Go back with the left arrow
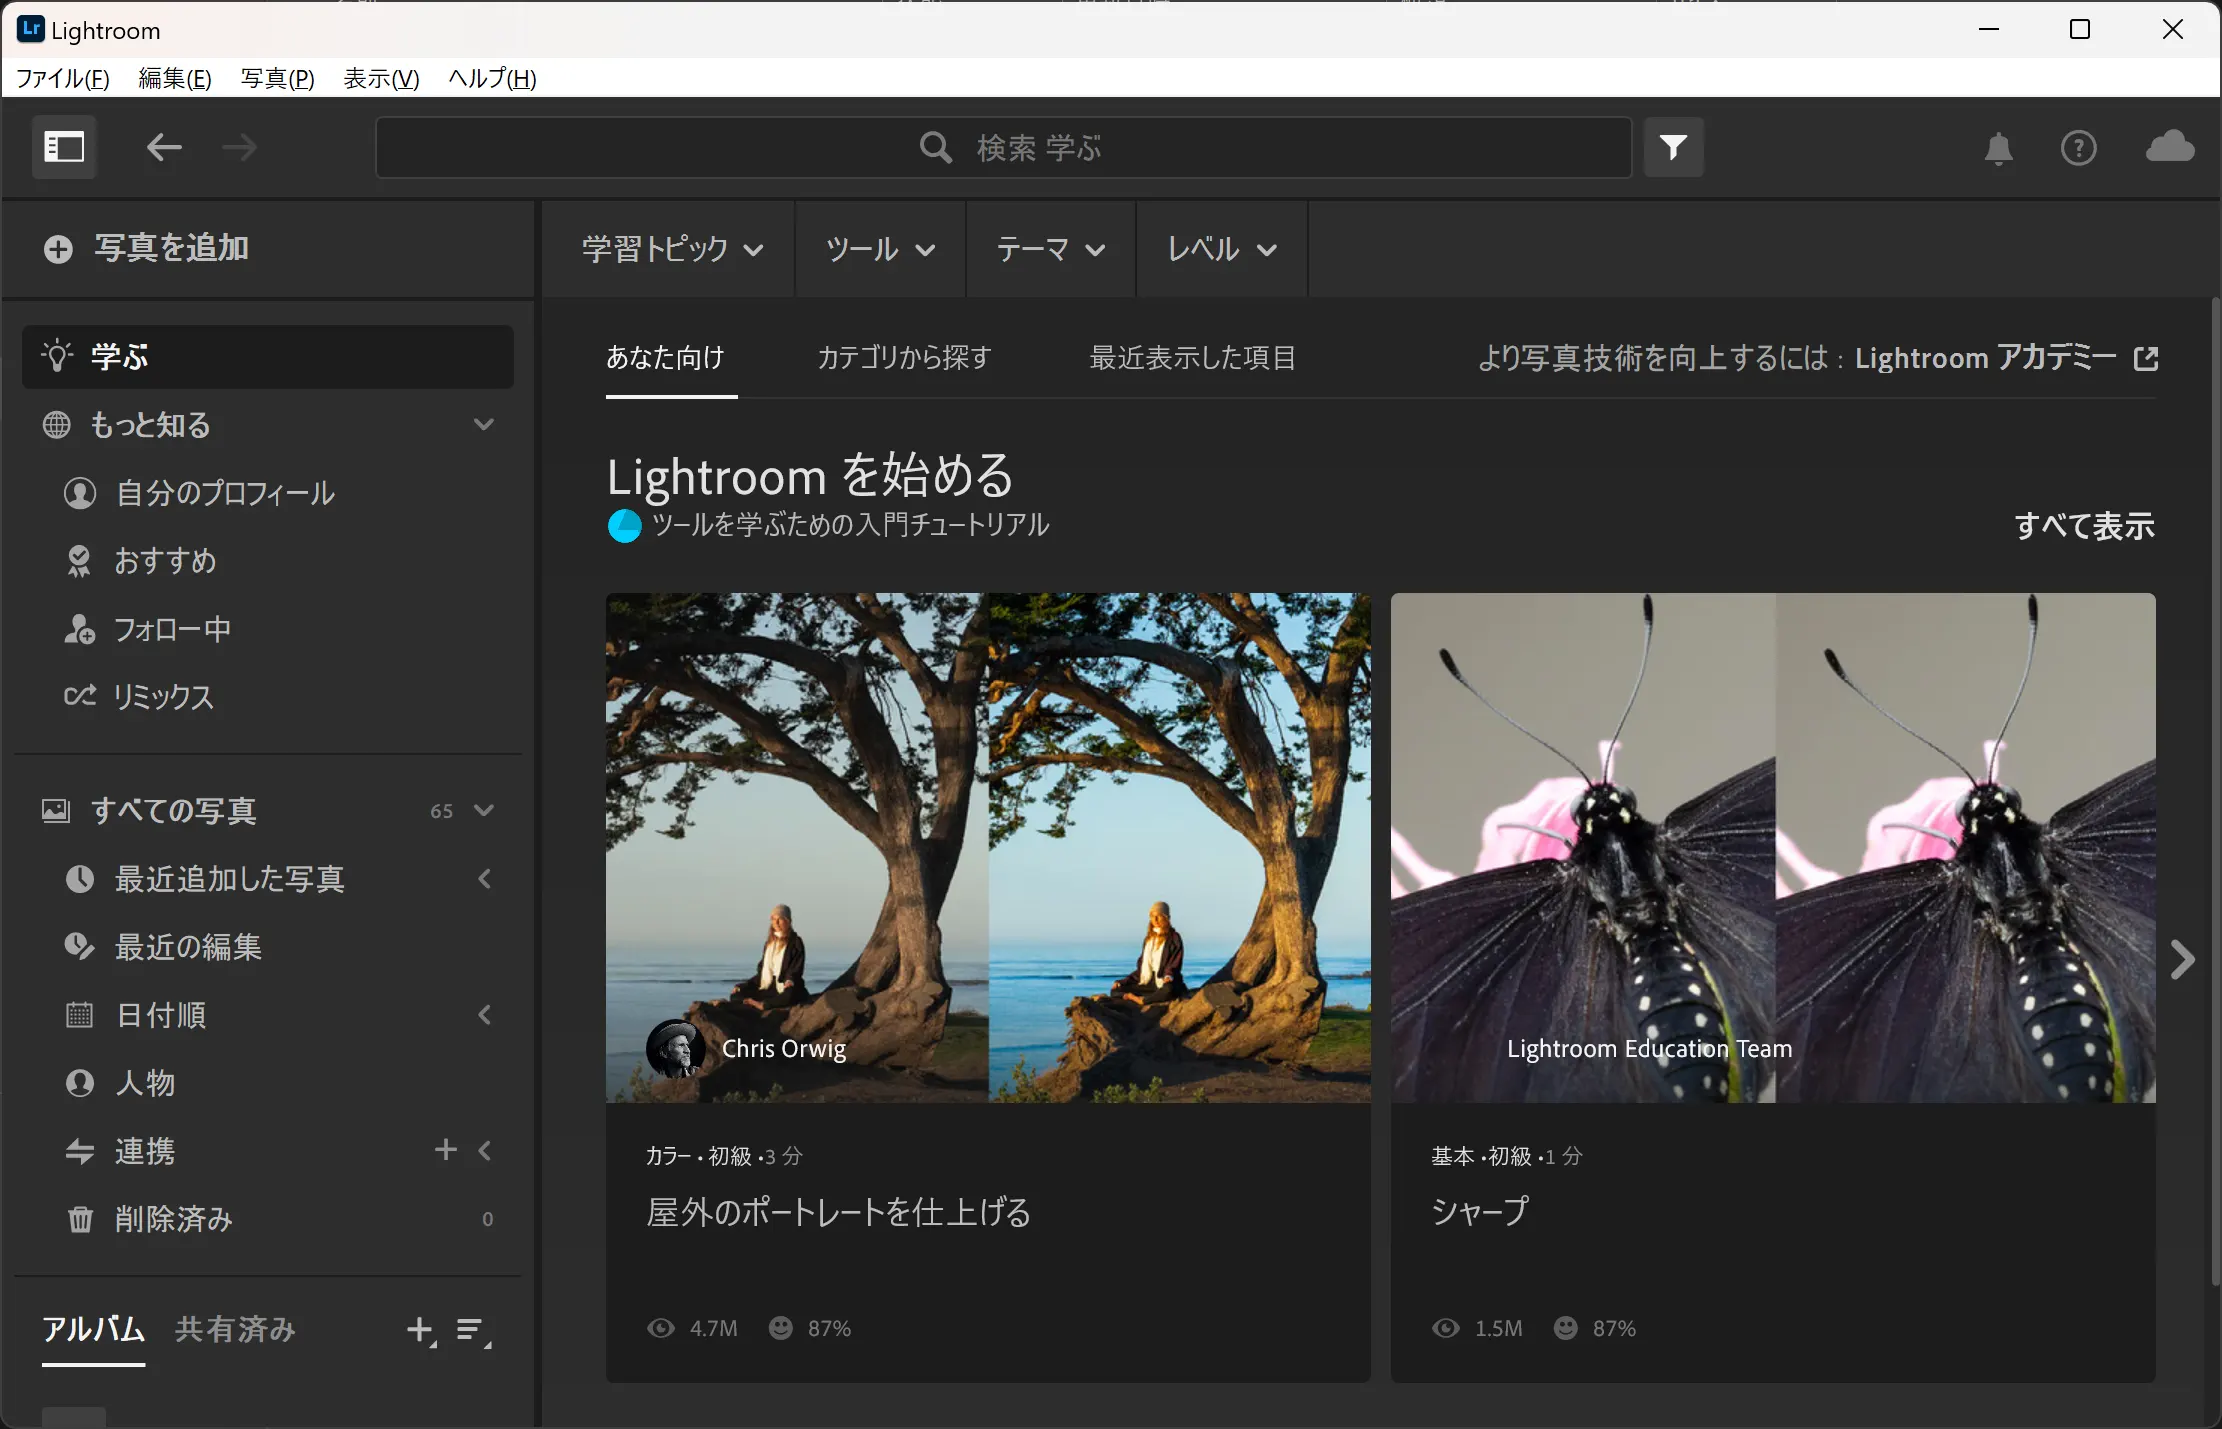The width and height of the screenshot is (2222, 1429). tap(164, 148)
